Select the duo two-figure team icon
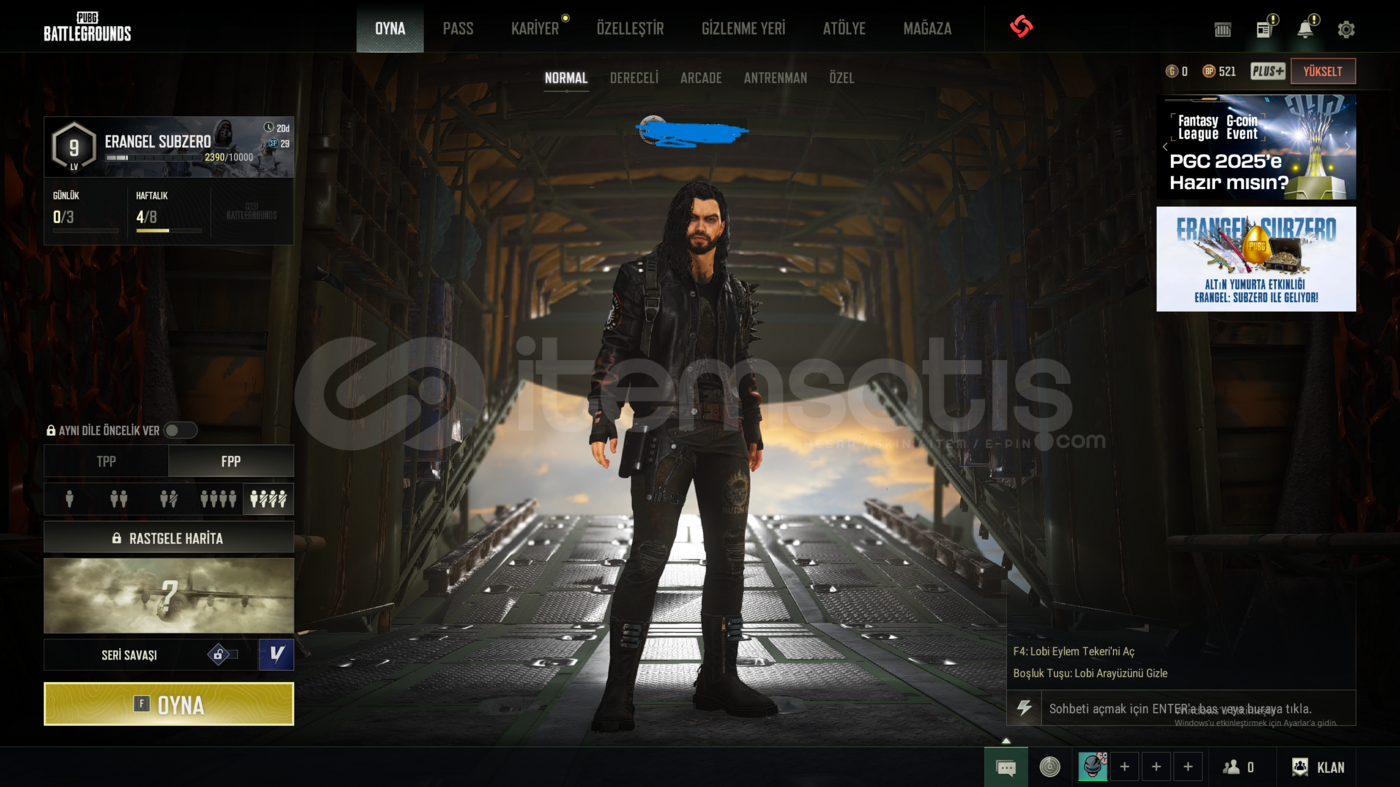 (x=119, y=498)
